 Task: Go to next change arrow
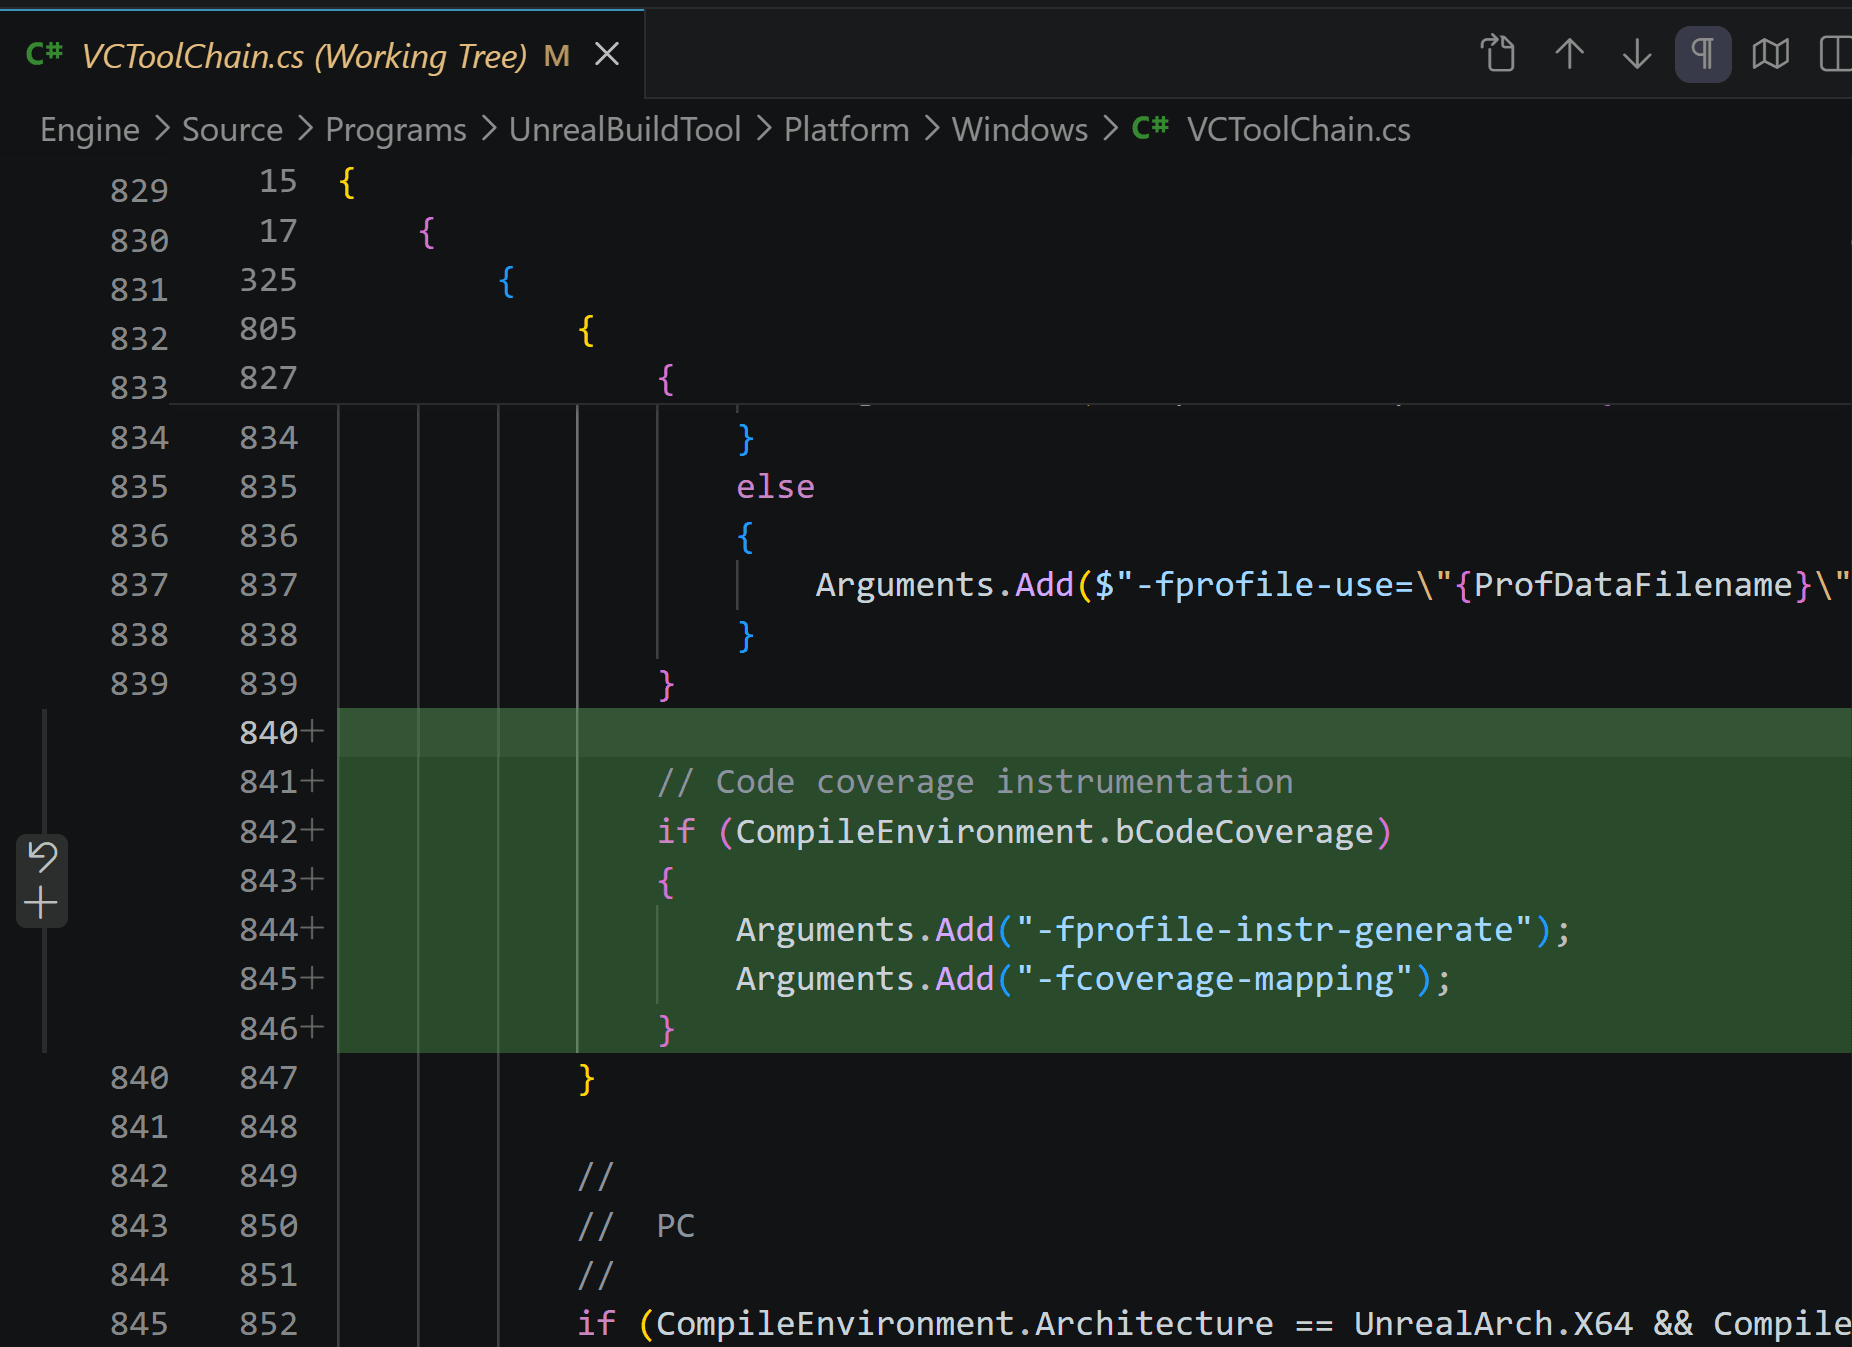coord(1636,54)
